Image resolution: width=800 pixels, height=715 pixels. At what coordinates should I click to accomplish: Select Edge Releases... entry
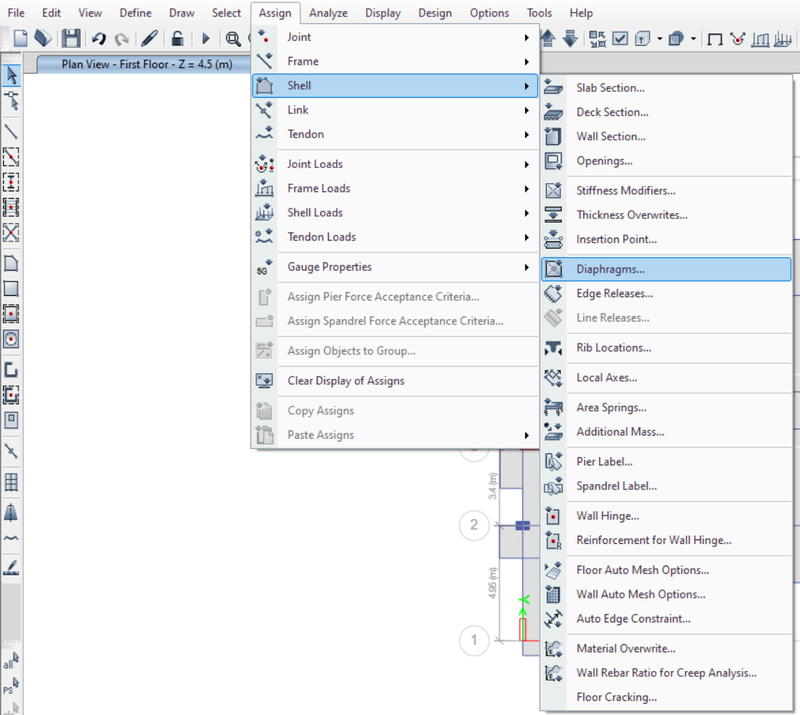(x=614, y=293)
